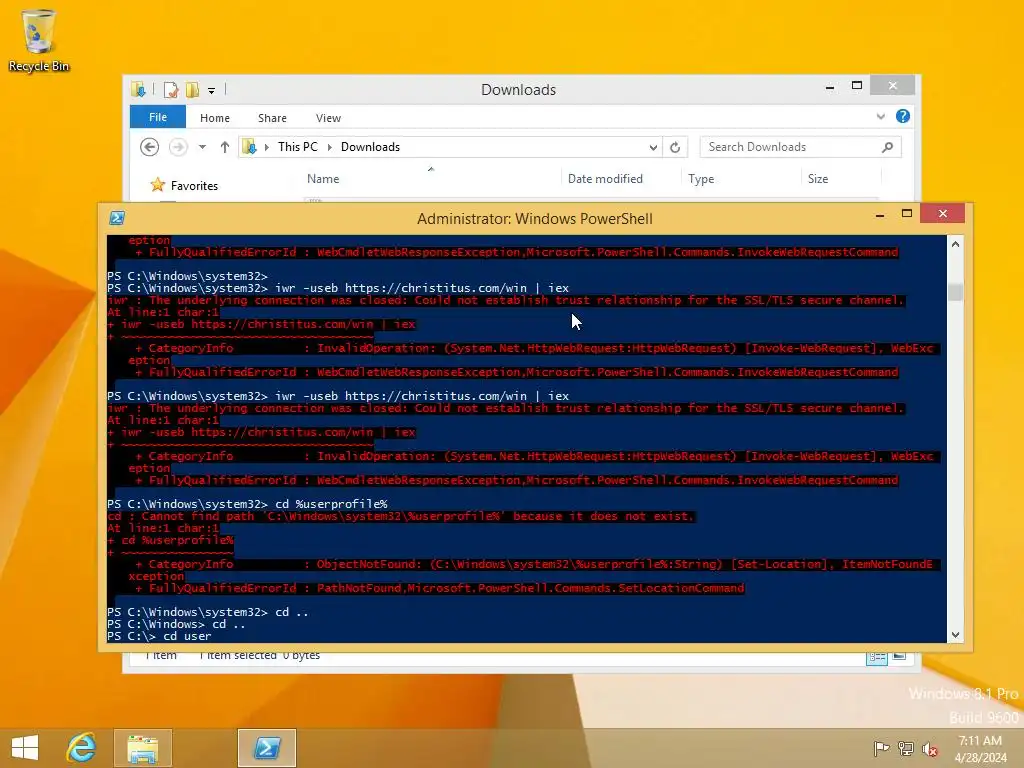This screenshot has height=768, width=1024.
Task: Sort by the Size column header
Action: (818, 179)
